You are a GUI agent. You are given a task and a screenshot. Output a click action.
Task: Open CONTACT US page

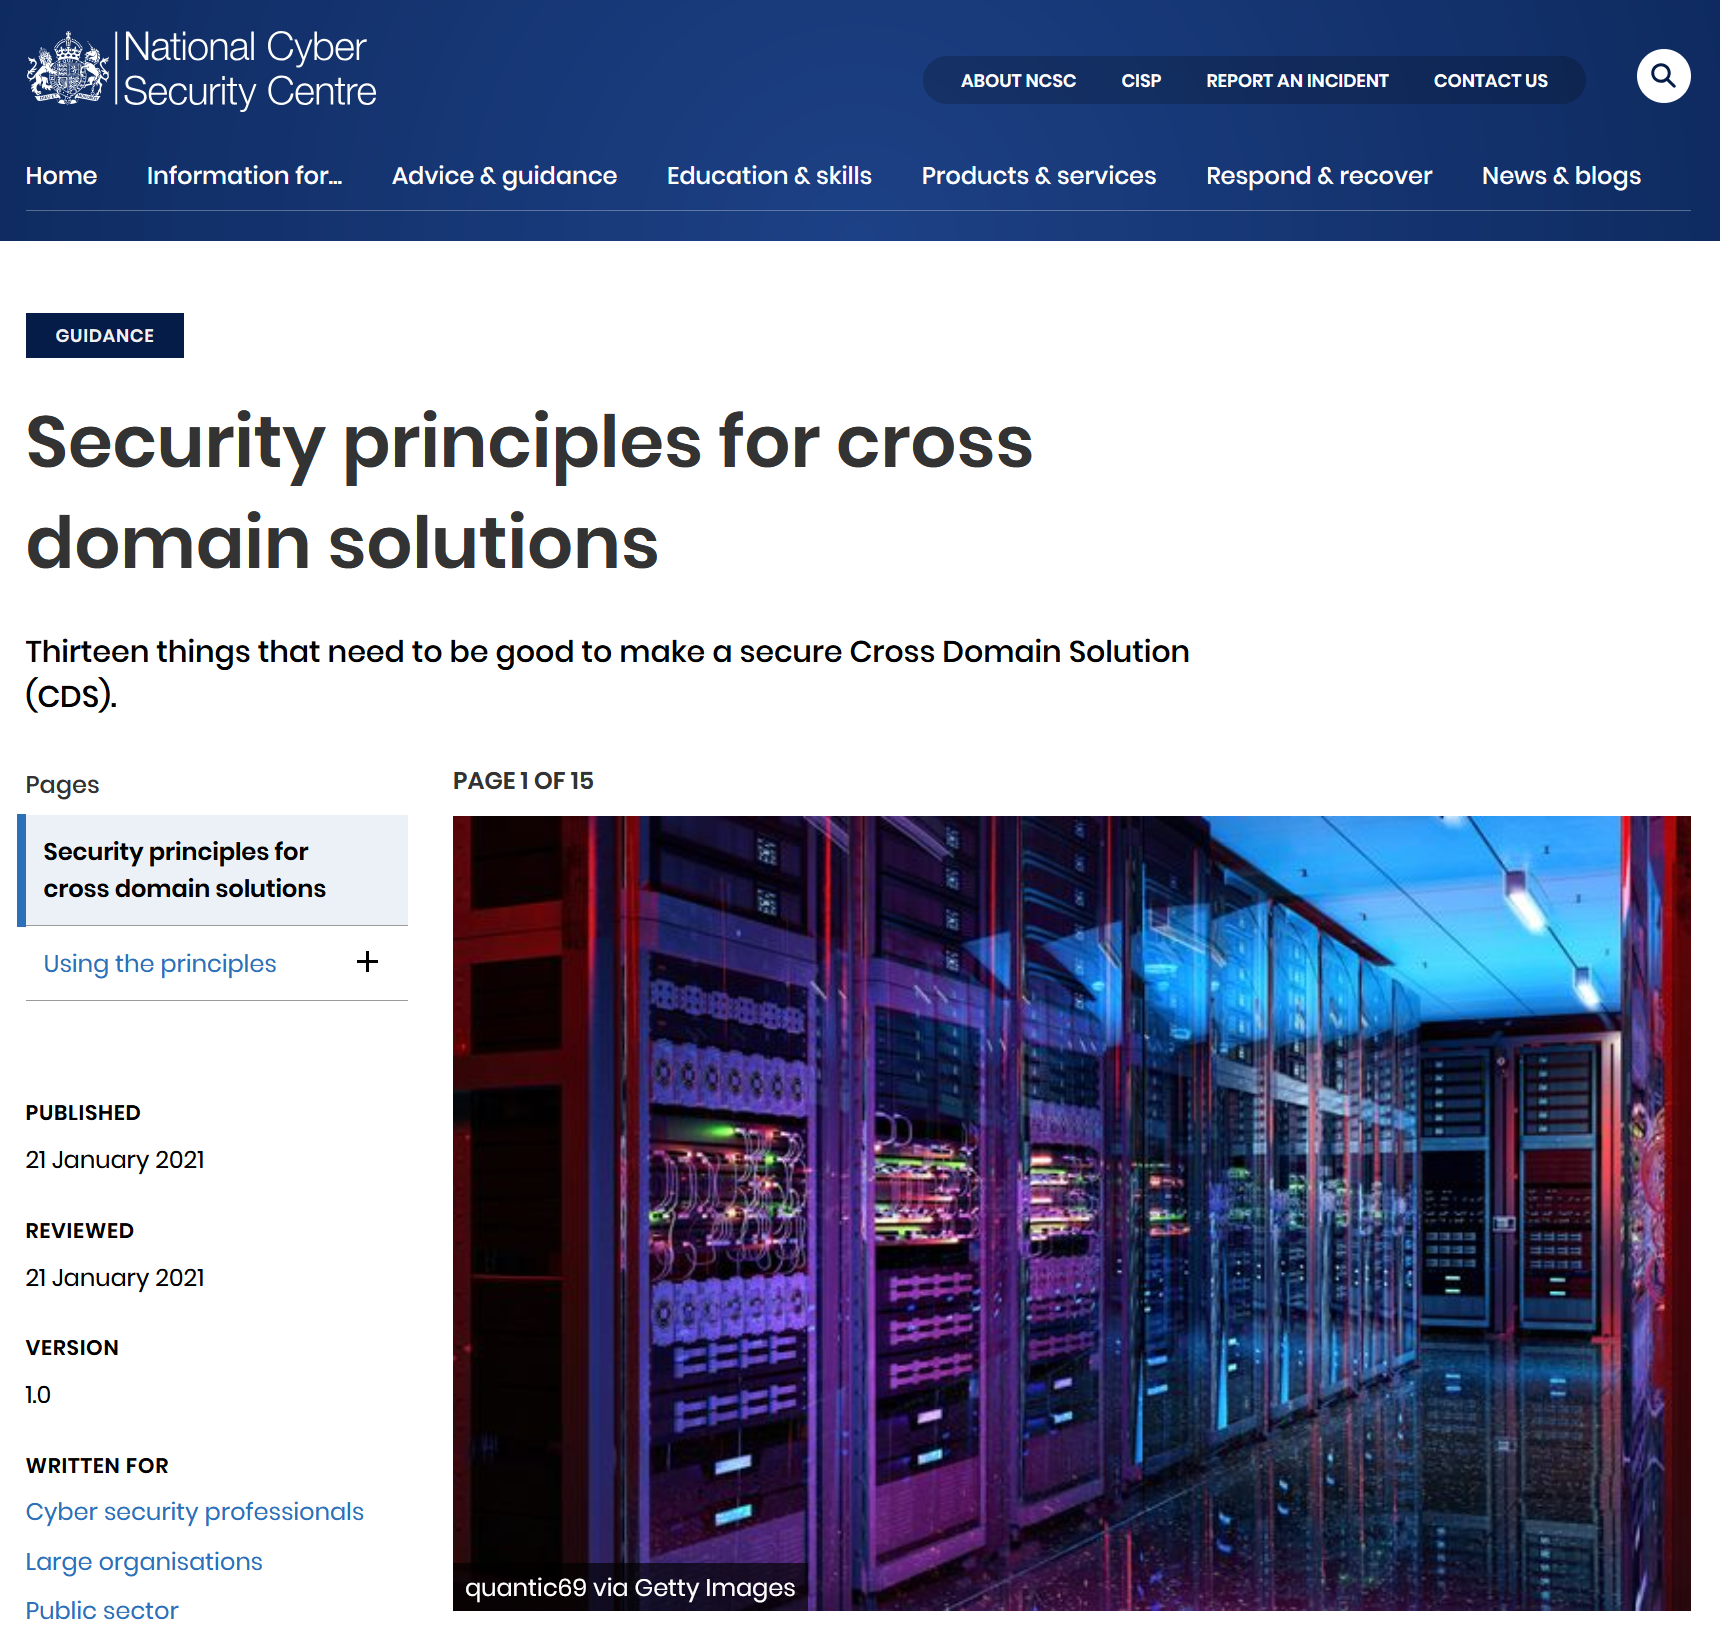1490,81
